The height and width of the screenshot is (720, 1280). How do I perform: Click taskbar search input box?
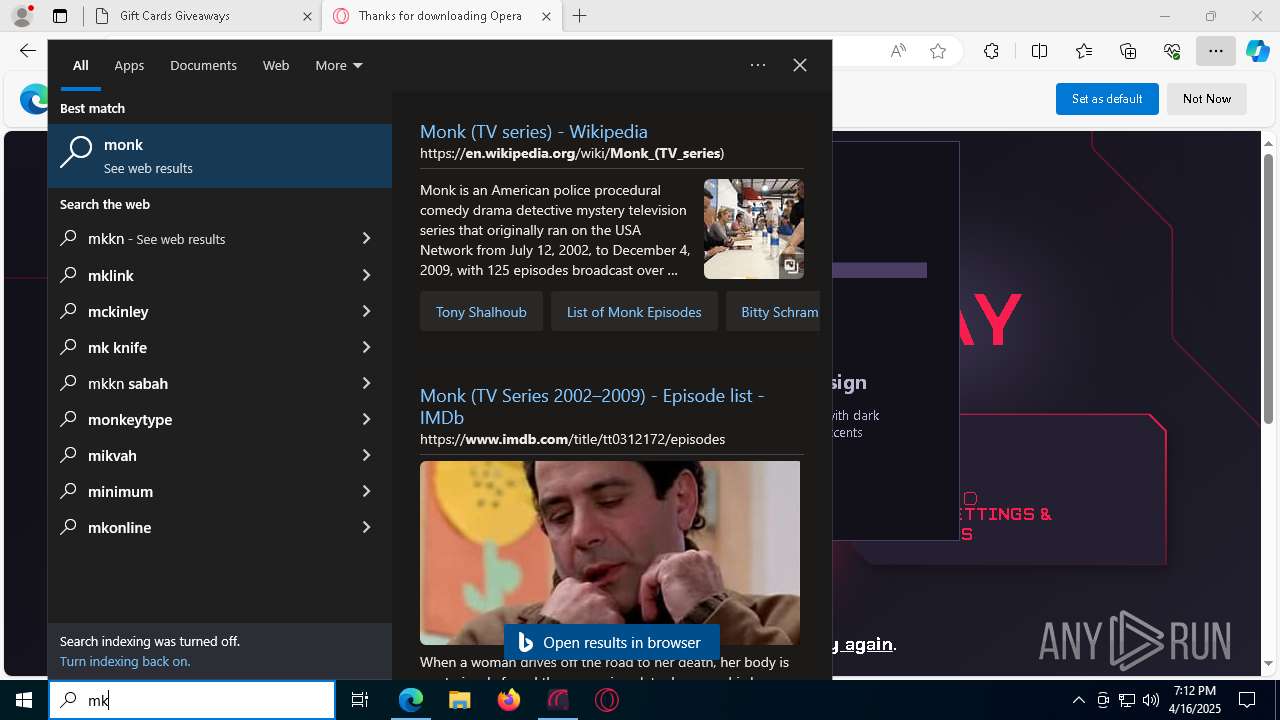point(192,700)
